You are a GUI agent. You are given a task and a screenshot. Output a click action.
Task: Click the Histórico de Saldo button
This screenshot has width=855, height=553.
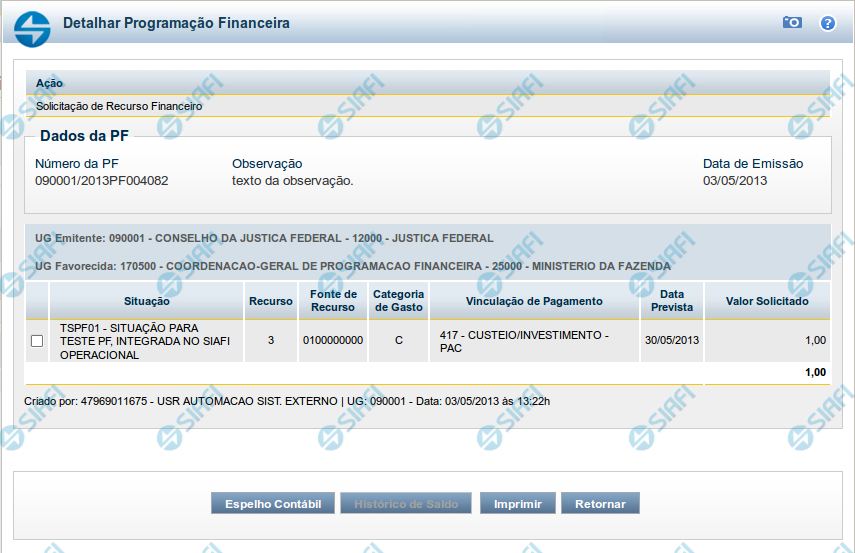coord(406,504)
